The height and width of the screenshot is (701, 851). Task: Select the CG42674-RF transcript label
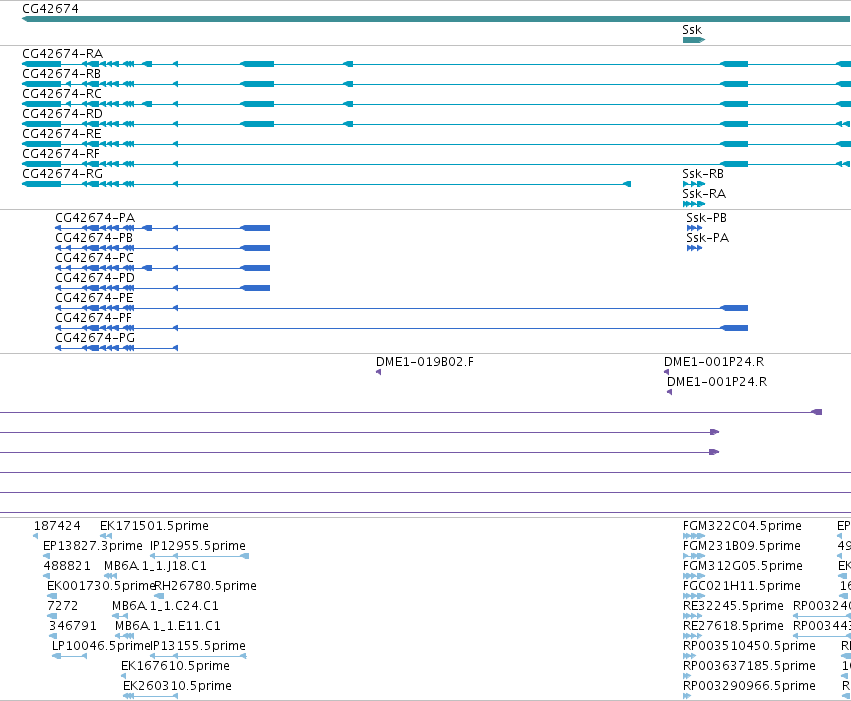[61, 154]
